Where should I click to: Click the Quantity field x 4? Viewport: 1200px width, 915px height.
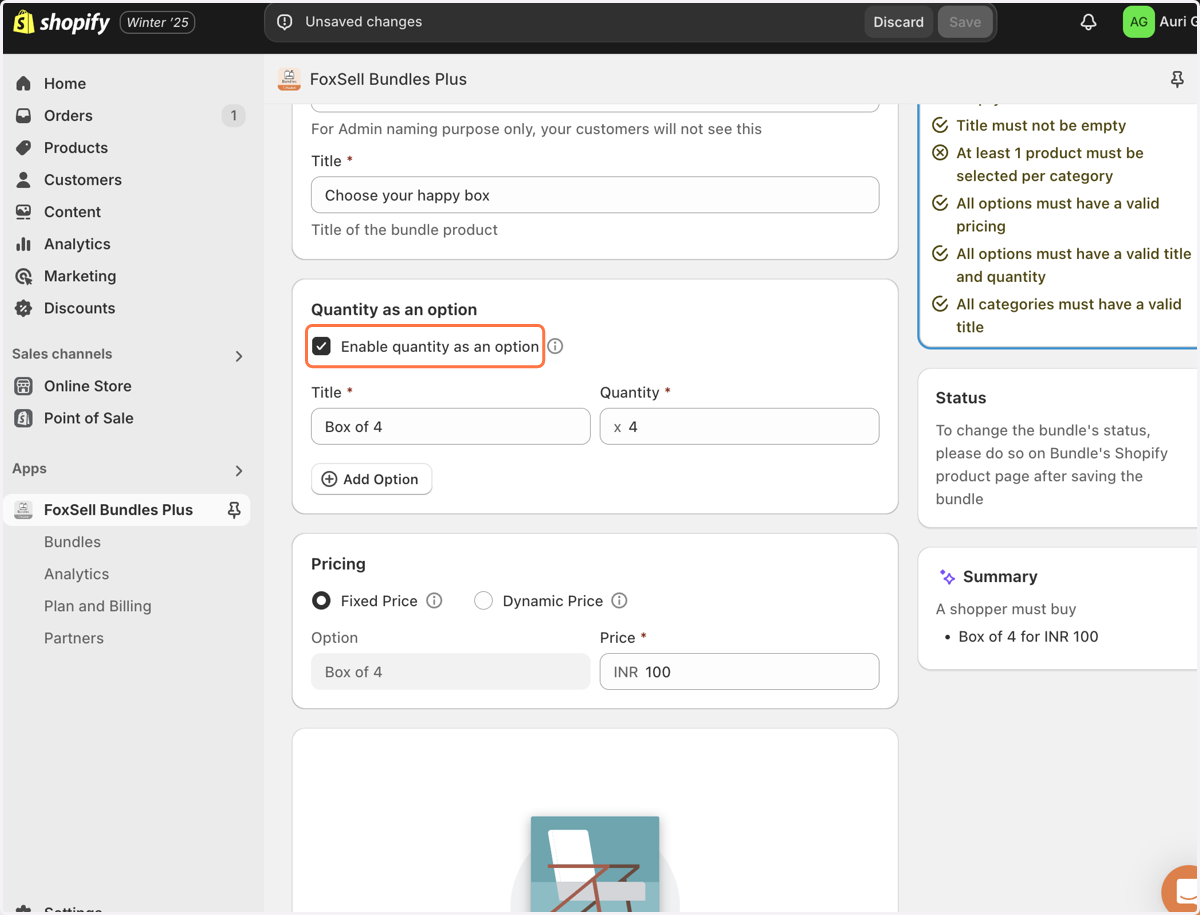pos(740,427)
